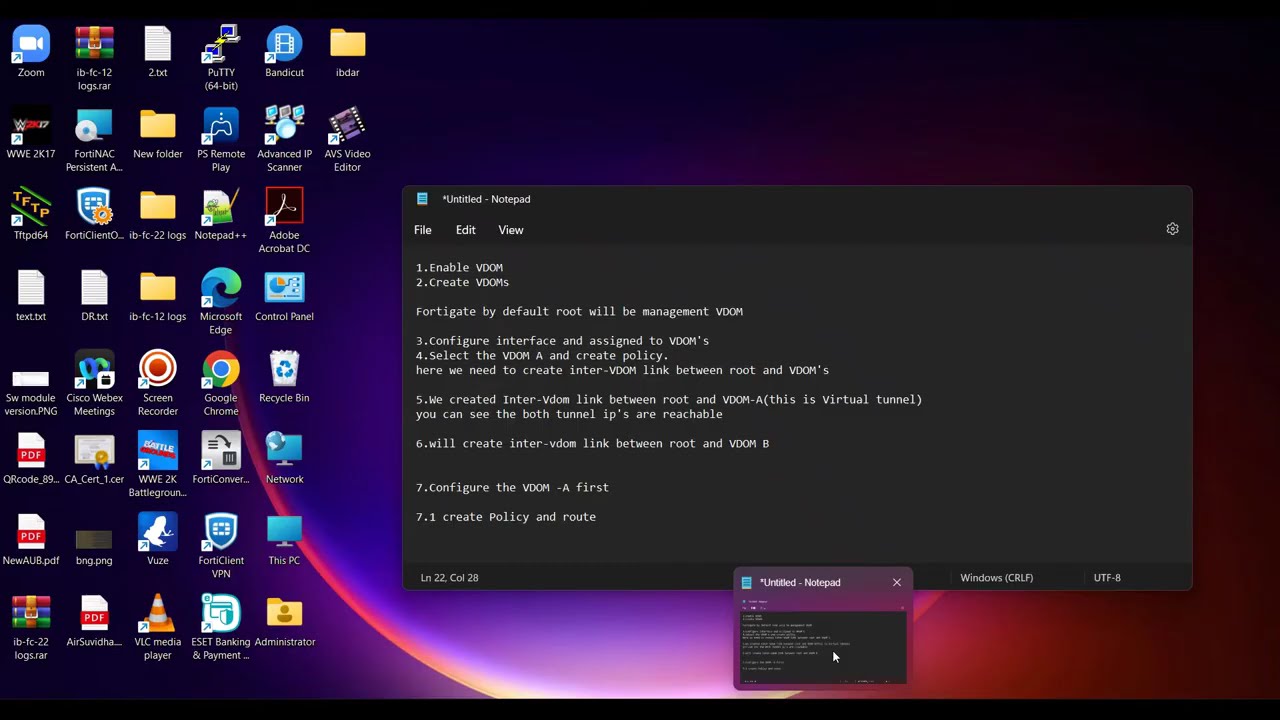
Task: Click the UTF-8 encoding status entry
Action: click(1107, 577)
